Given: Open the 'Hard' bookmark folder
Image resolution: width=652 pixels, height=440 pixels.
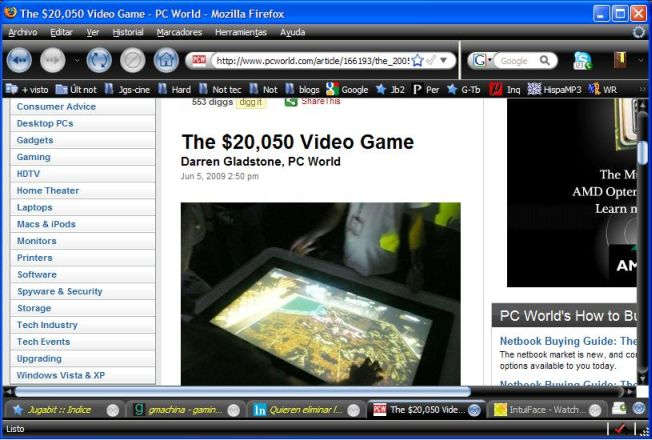Looking at the screenshot, I should pos(174,89).
